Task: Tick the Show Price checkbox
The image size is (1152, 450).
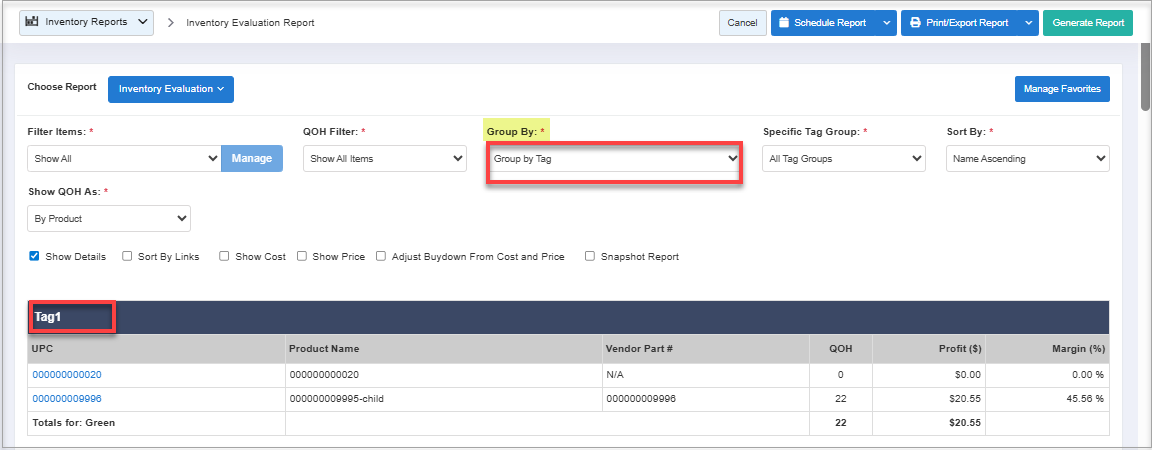Action: (x=302, y=257)
